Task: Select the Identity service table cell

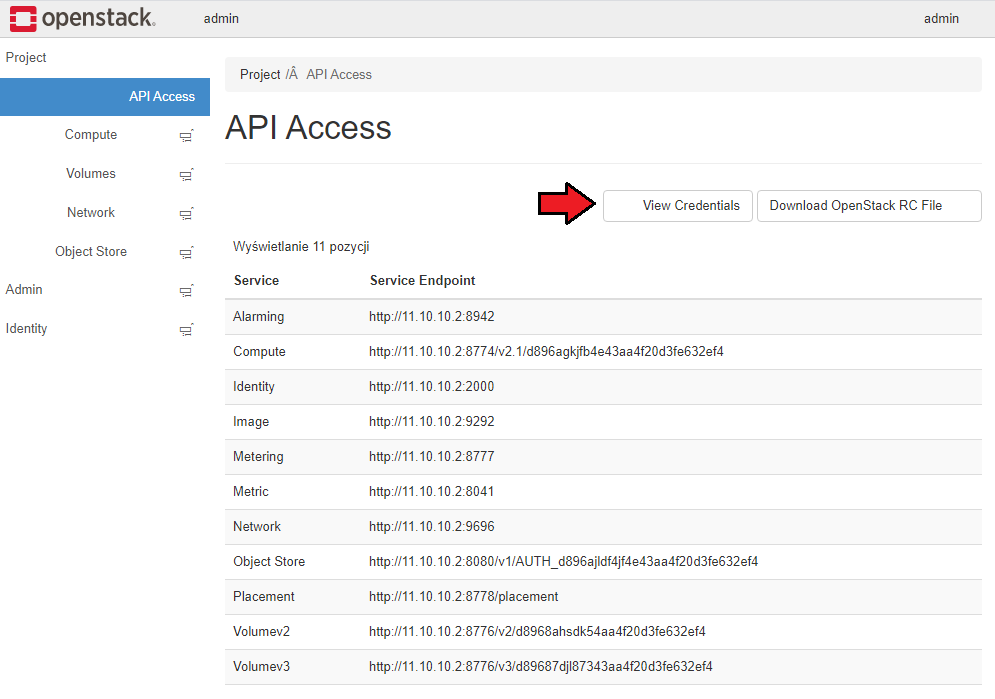Action: [253, 386]
